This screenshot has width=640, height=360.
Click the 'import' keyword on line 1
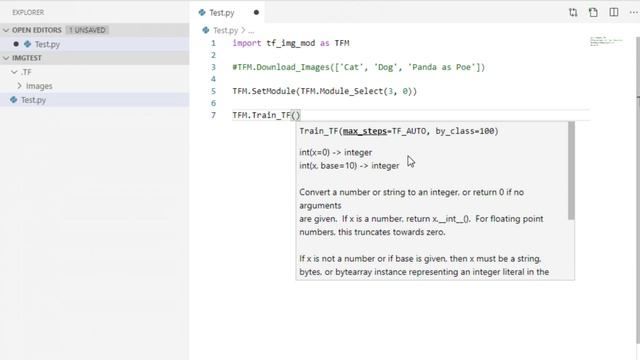click(247, 43)
